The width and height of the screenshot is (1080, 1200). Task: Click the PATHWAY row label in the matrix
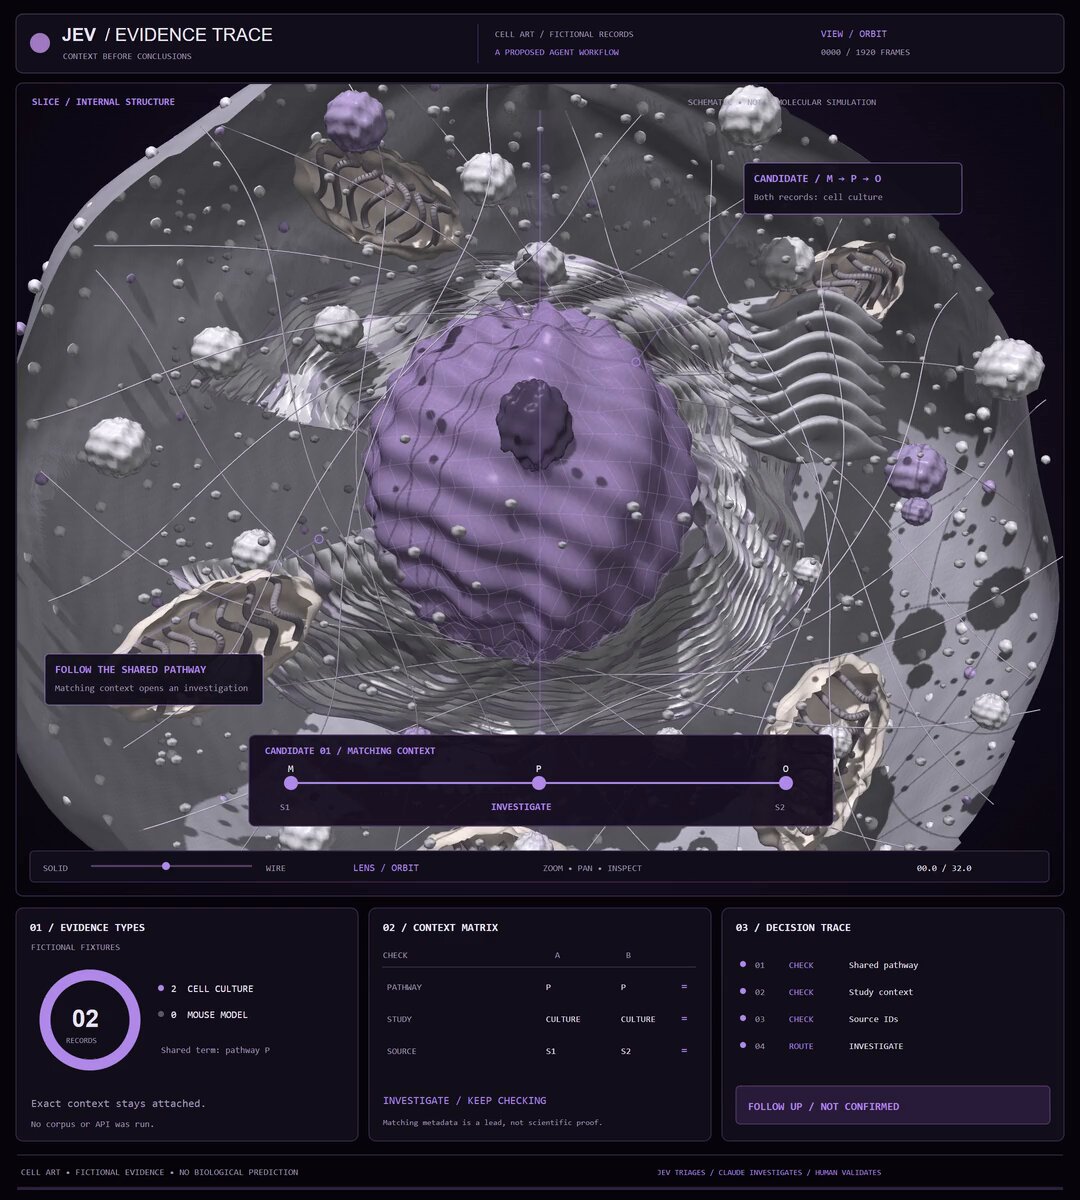[404, 987]
